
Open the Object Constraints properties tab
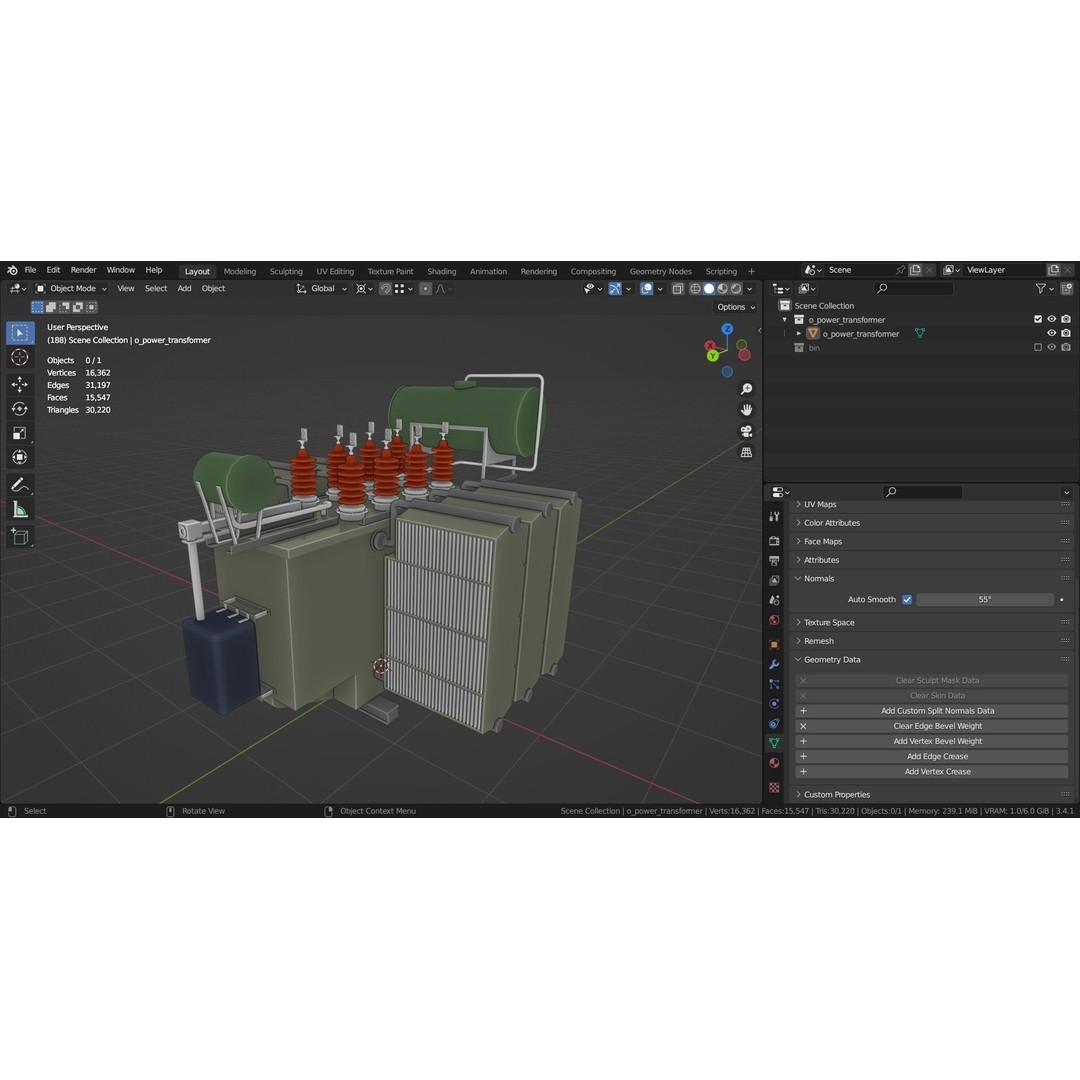tap(774, 724)
